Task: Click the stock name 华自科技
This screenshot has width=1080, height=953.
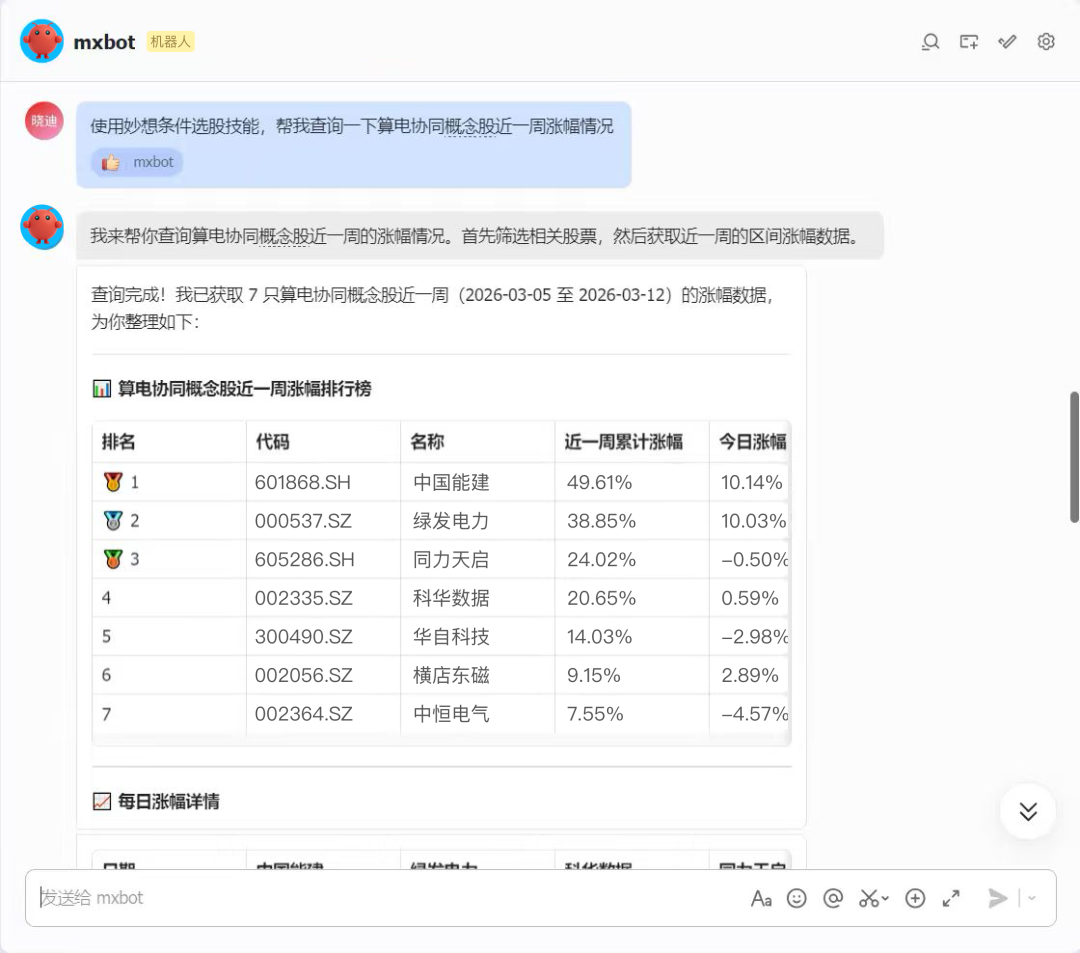Action: point(451,636)
